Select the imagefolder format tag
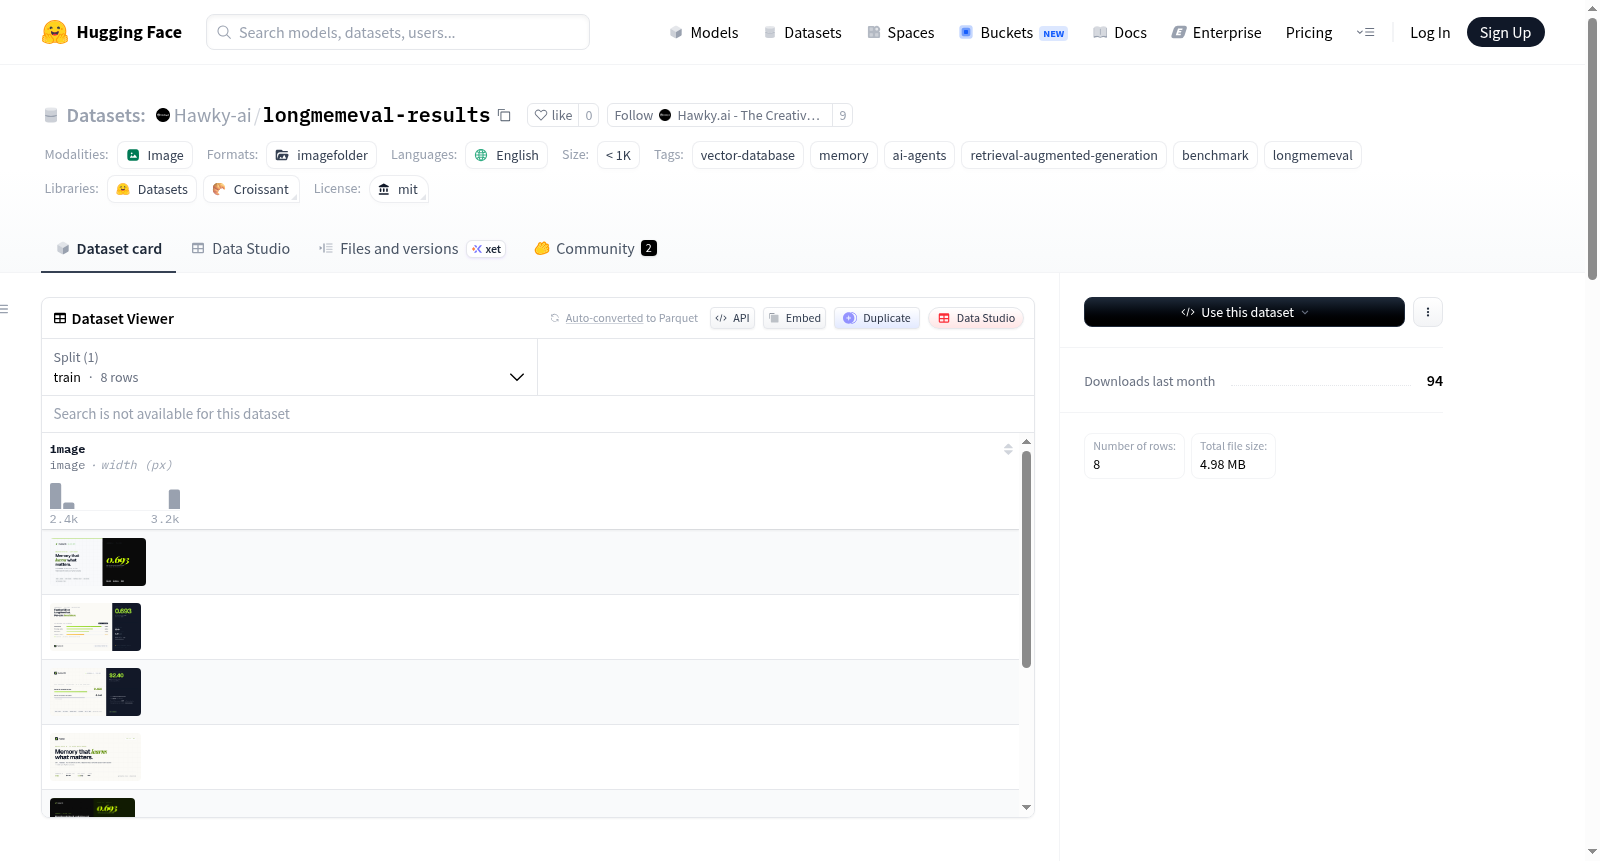The width and height of the screenshot is (1600, 861). coord(322,155)
